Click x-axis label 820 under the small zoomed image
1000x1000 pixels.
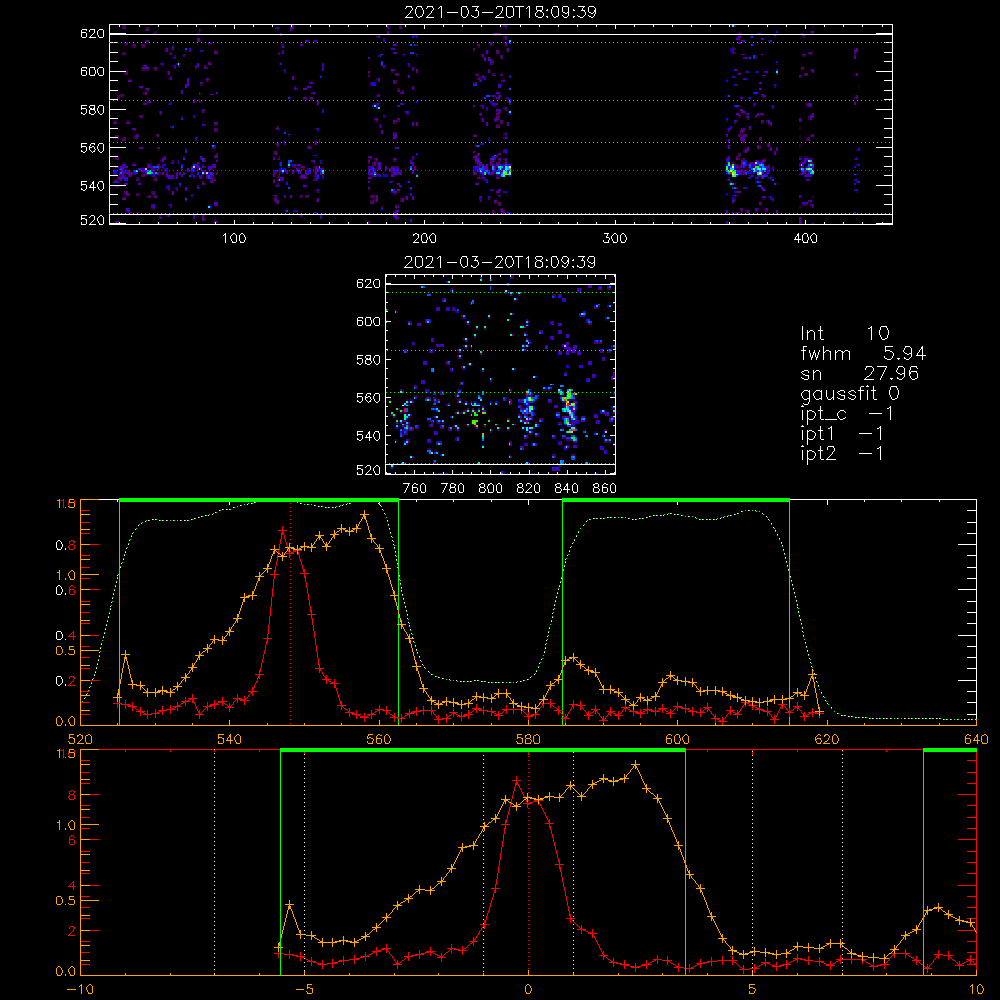click(x=529, y=489)
